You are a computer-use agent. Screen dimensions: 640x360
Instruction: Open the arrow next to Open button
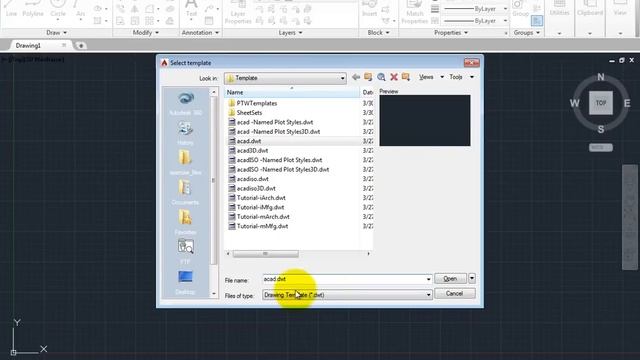tap(472, 278)
